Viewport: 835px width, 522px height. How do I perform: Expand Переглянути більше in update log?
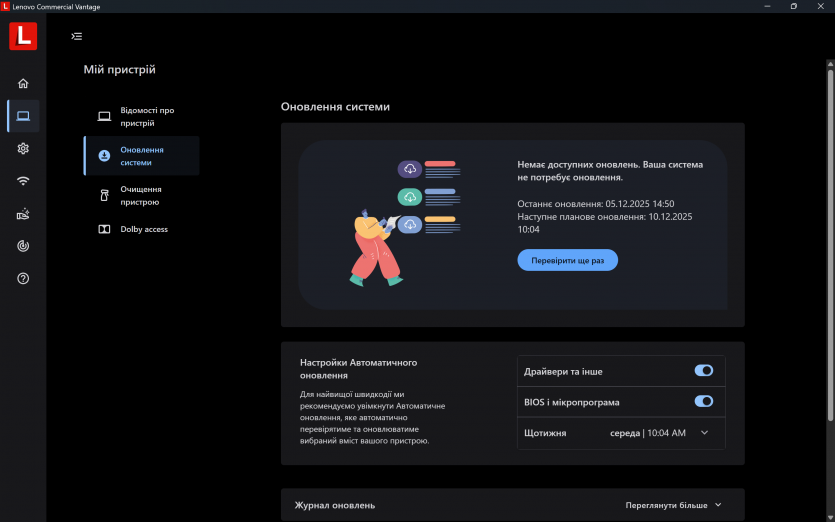point(673,505)
